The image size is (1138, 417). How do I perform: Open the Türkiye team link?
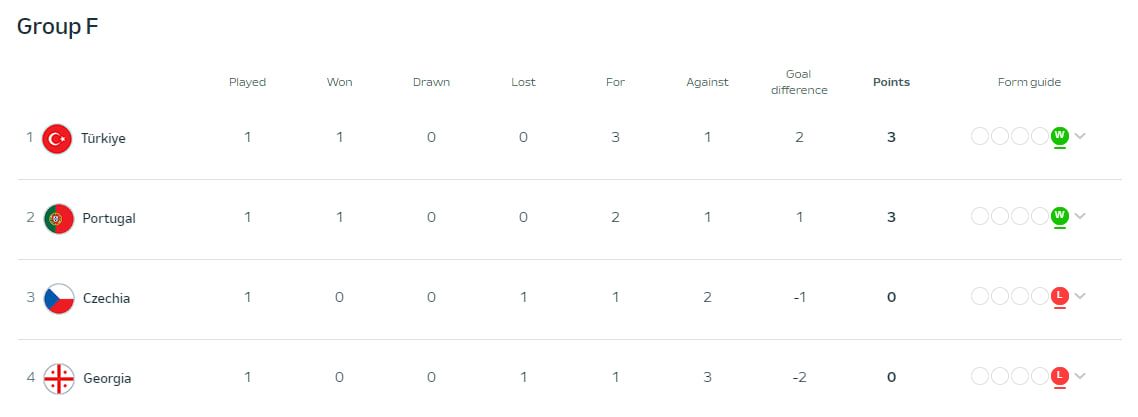[104, 138]
